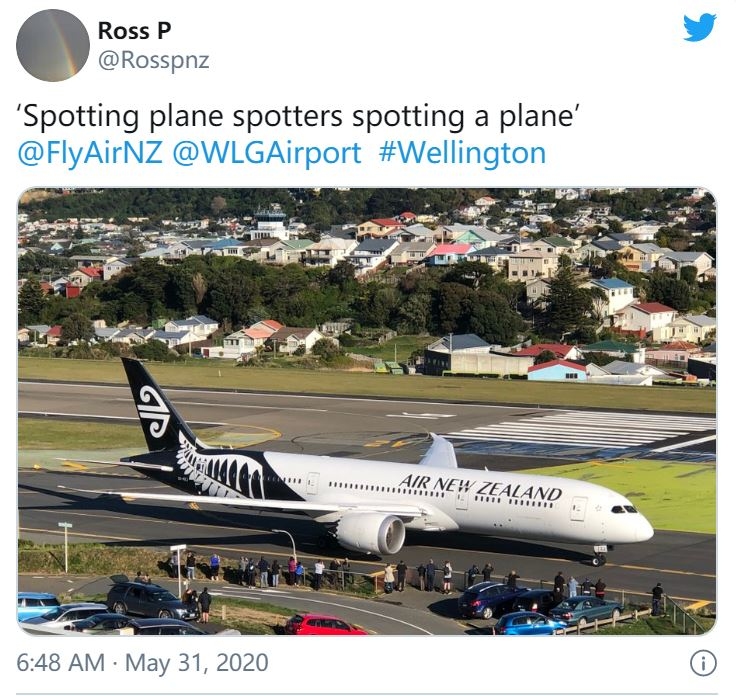
Task: Click the AIR NEW ZEALAND lettering on fuselage
Action: tap(481, 487)
